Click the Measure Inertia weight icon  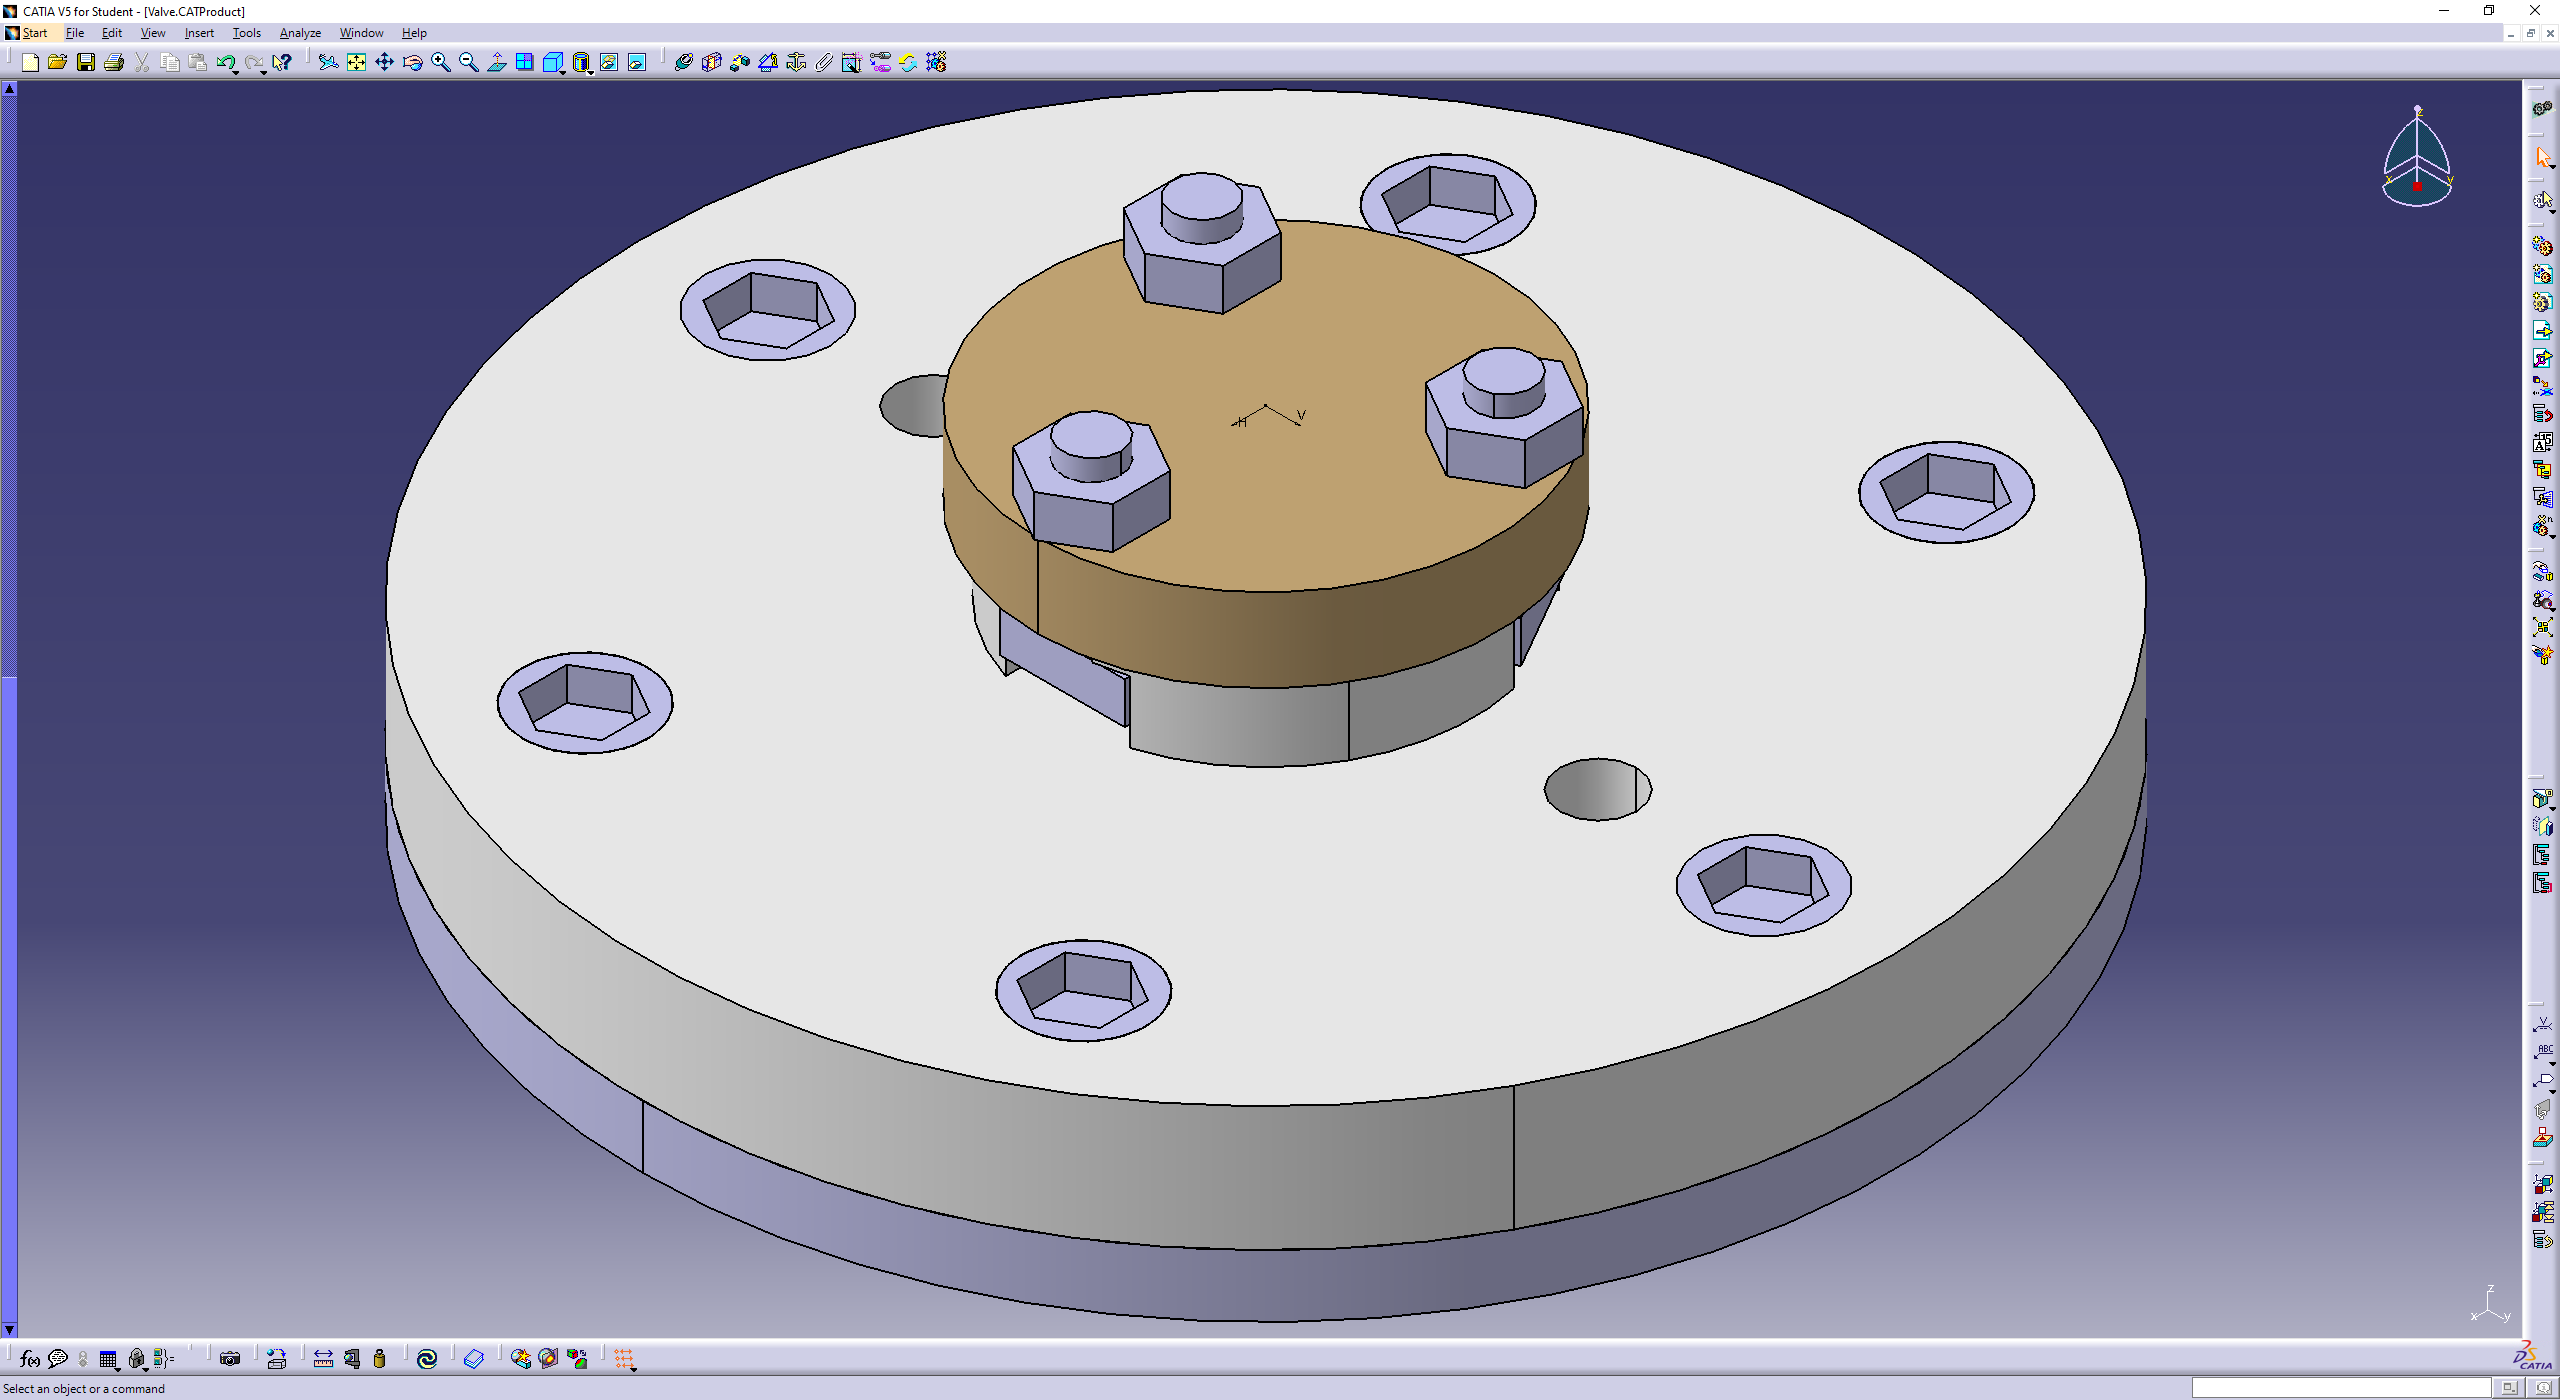click(x=379, y=1359)
